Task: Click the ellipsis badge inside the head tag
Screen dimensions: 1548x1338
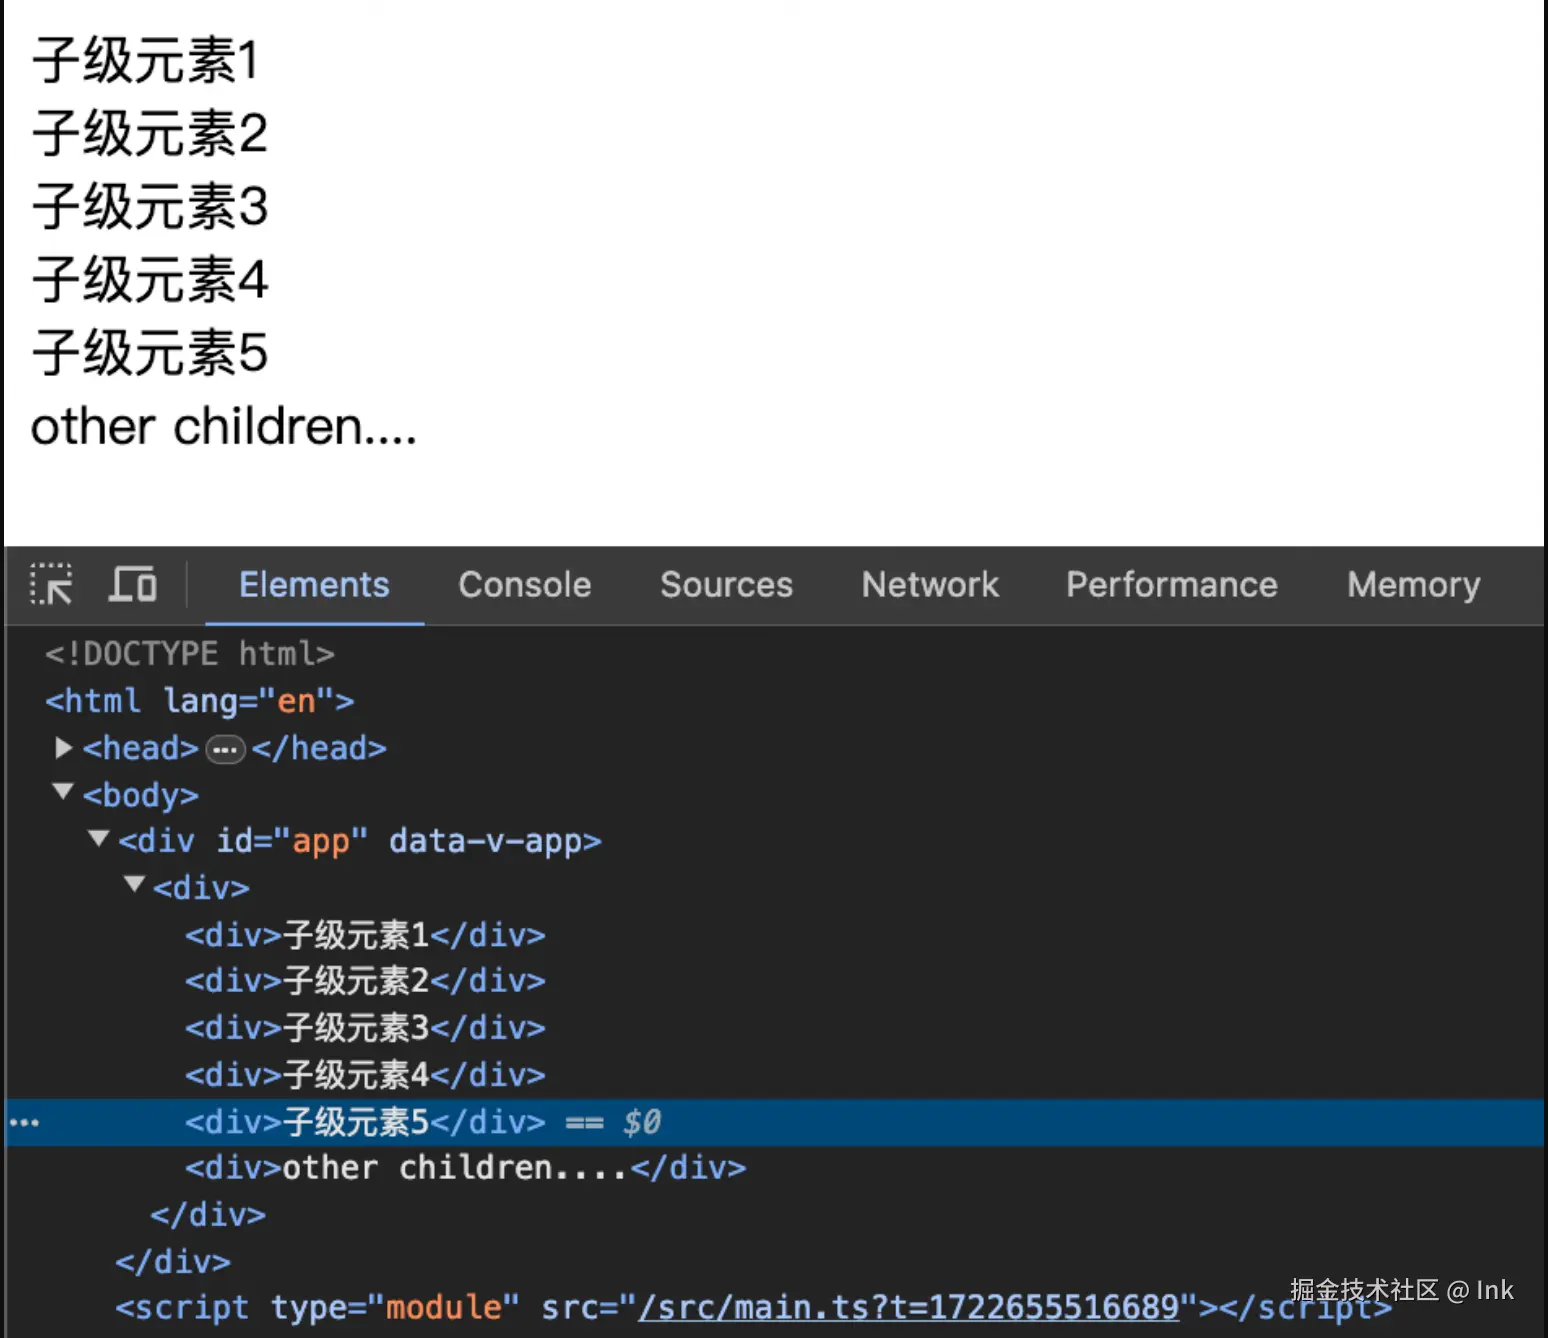Action: [225, 749]
